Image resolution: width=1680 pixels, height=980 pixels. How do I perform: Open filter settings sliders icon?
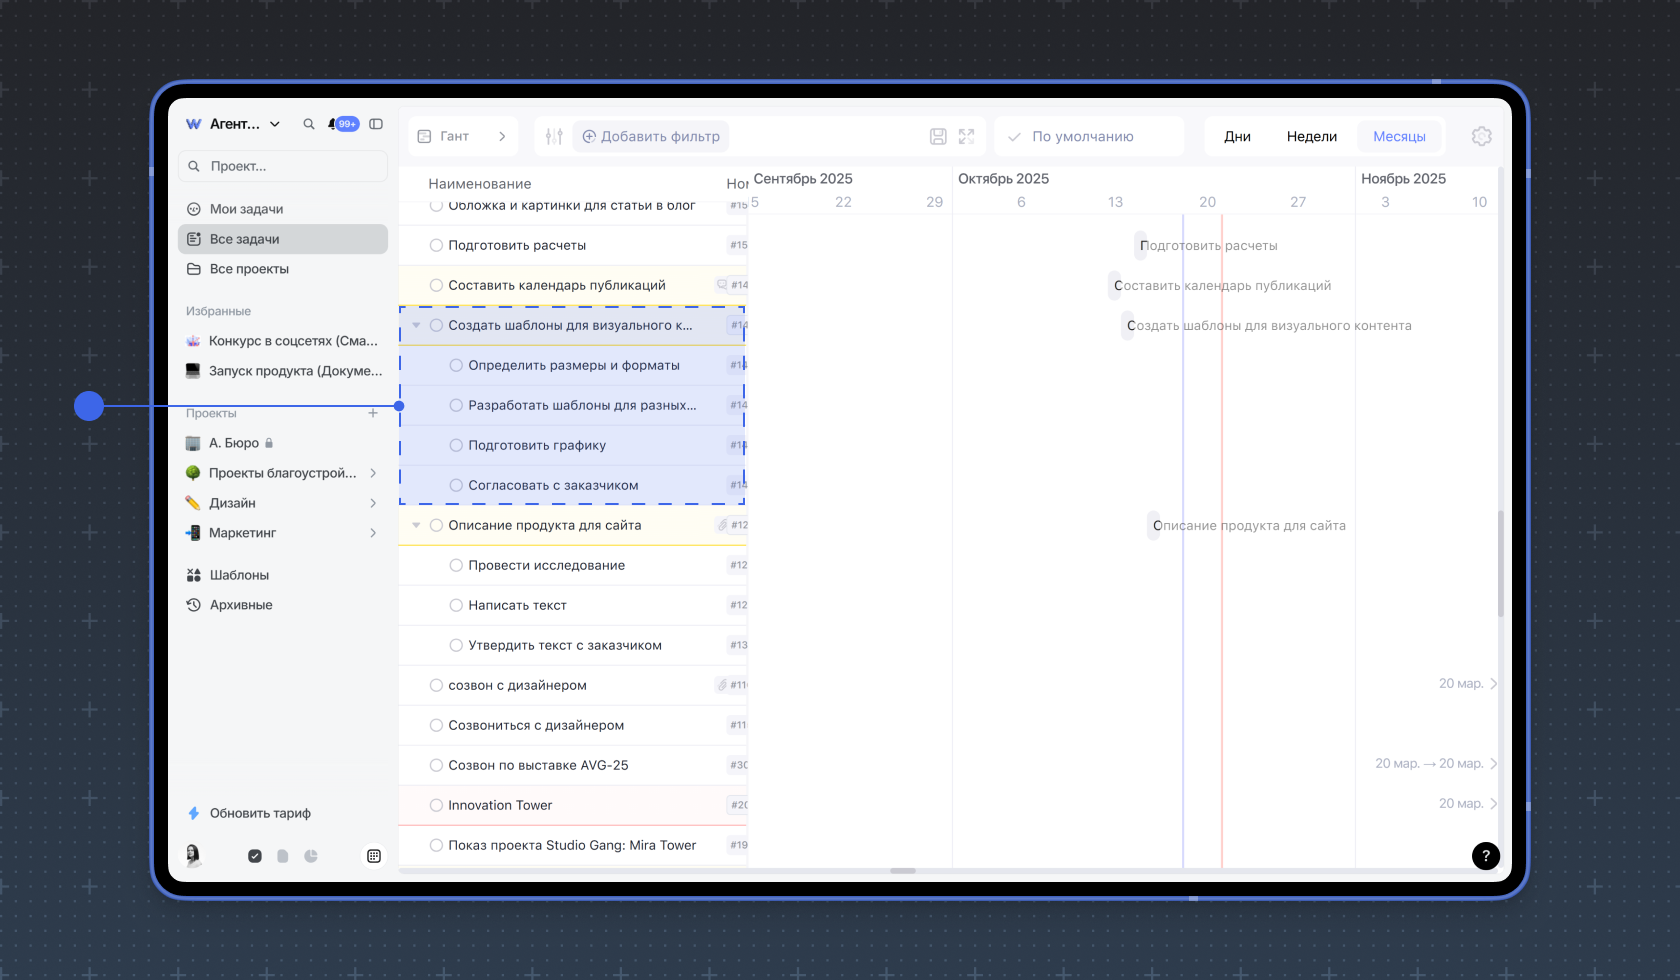[554, 136]
